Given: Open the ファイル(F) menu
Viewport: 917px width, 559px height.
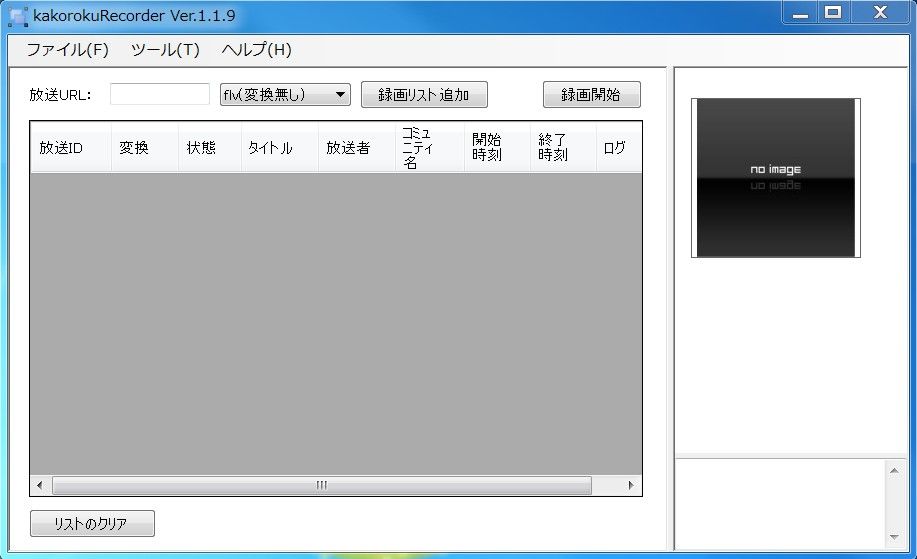Looking at the screenshot, I should point(67,50).
